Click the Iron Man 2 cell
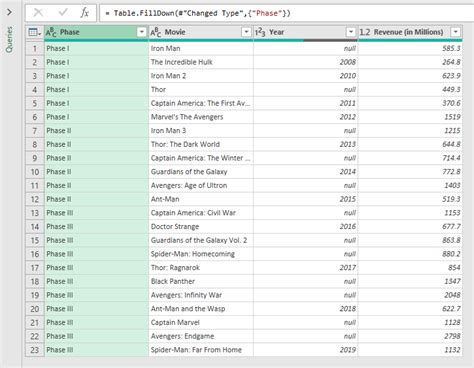Image resolution: width=474 pixels, height=368 pixels. coord(201,76)
